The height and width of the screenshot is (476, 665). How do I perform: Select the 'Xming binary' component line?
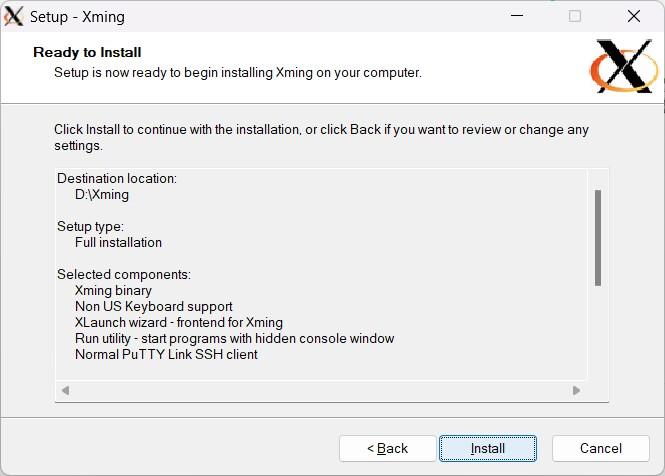point(113,290)
